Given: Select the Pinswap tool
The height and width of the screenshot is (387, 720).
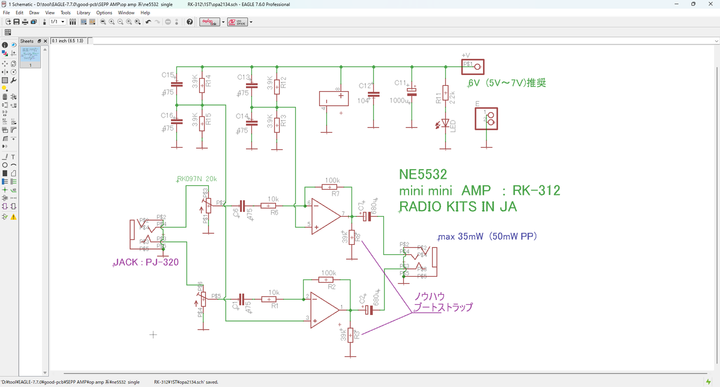Looking at the screenshot, I should click(5, 105).
